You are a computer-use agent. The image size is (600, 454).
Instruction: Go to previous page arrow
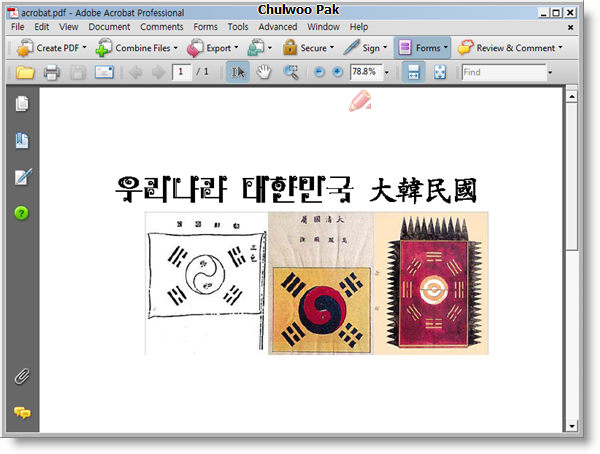tap(135, 72)
